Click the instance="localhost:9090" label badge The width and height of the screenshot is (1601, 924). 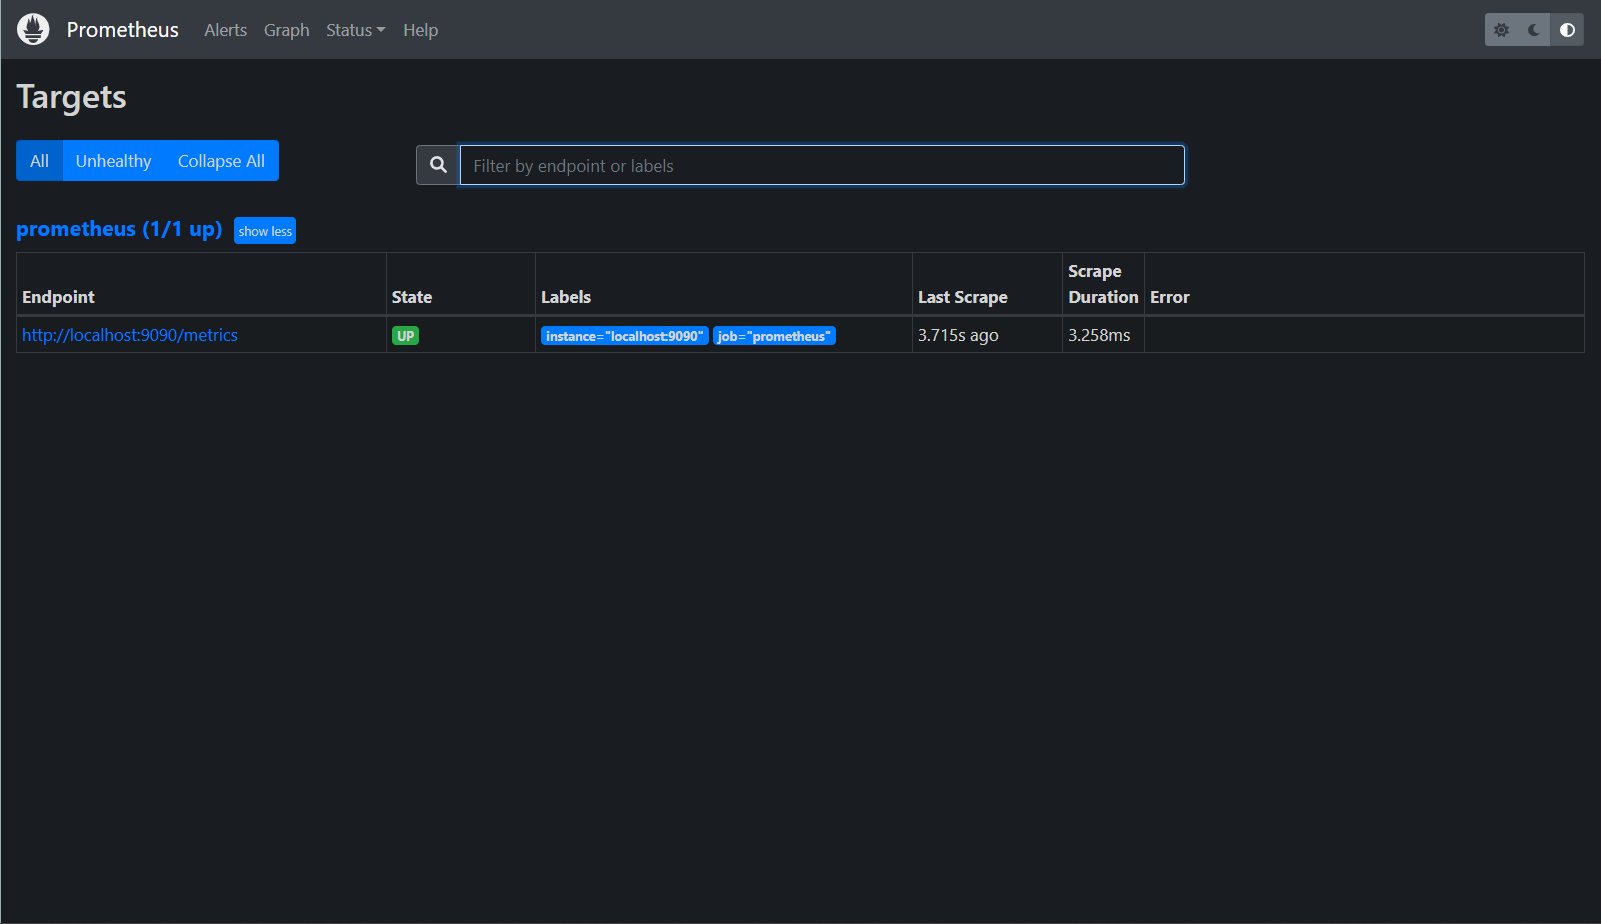pos(625,336)
